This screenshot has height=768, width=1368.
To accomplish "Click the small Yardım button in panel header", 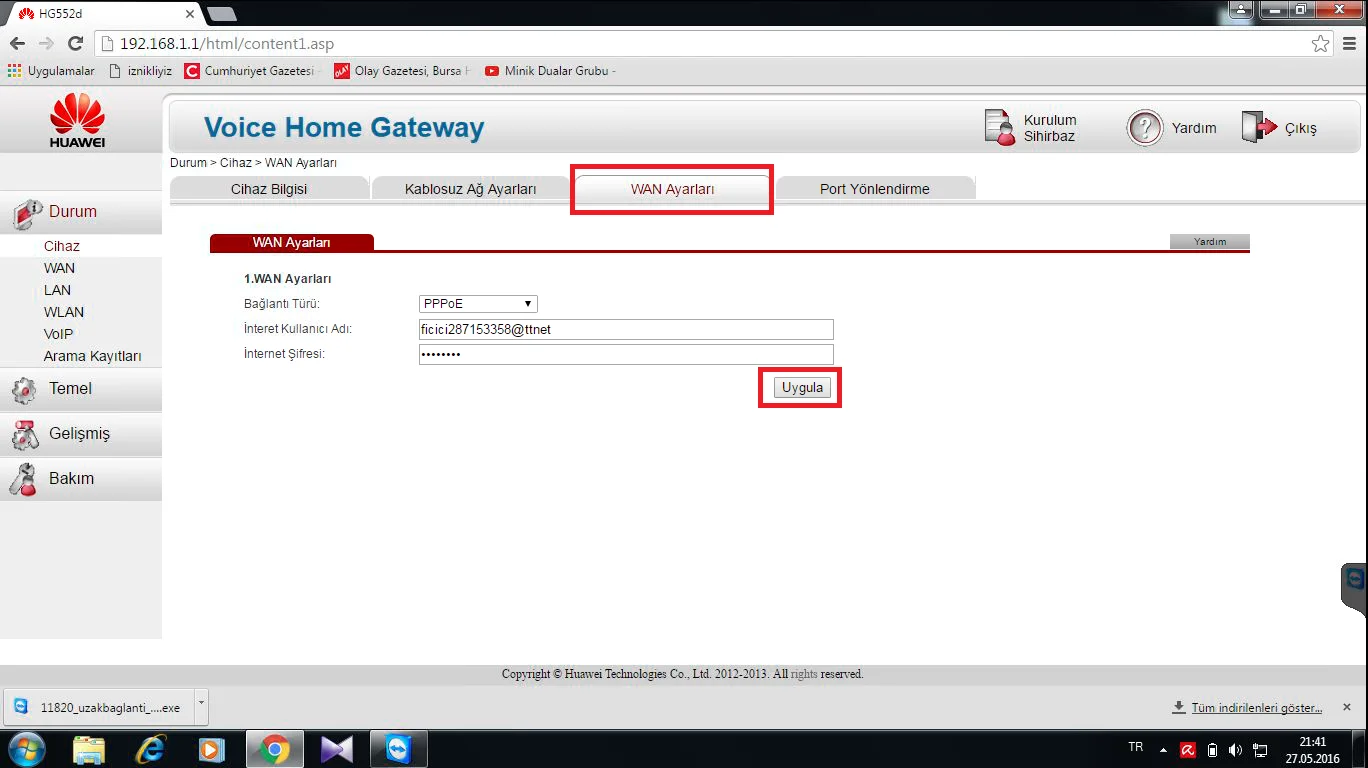I will coord(1209,242).
